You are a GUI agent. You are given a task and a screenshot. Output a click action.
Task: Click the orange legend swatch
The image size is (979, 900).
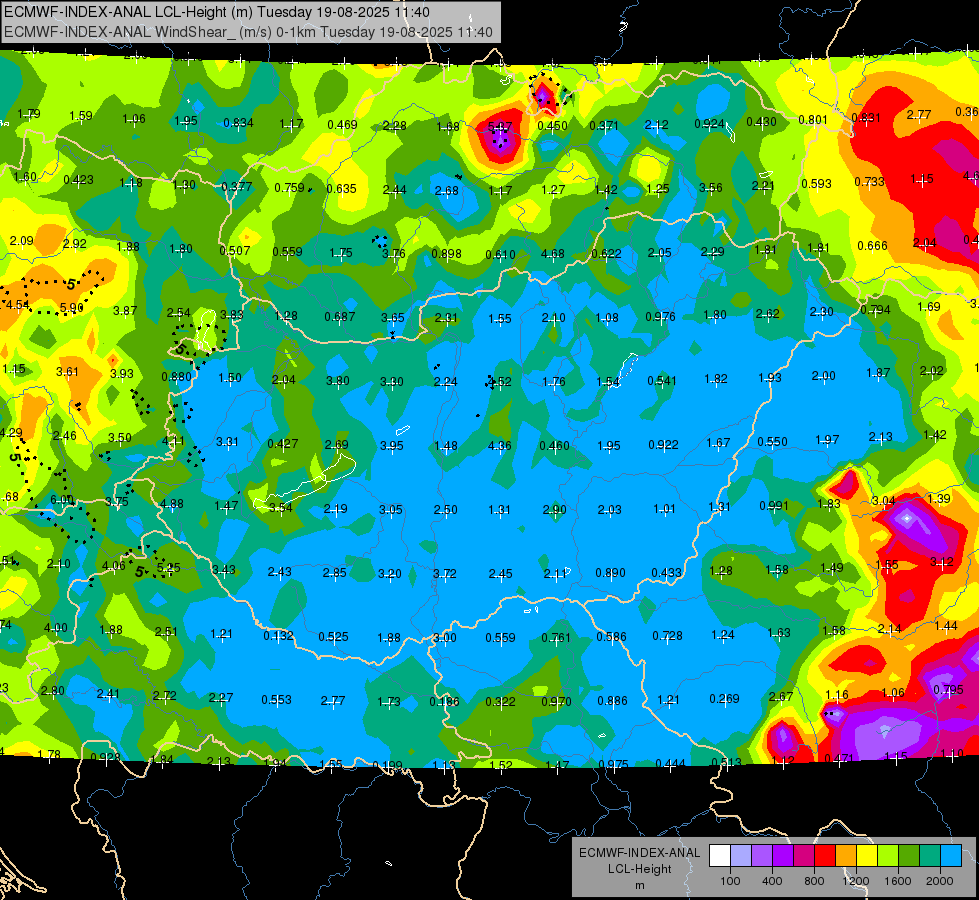coord(846,856)
